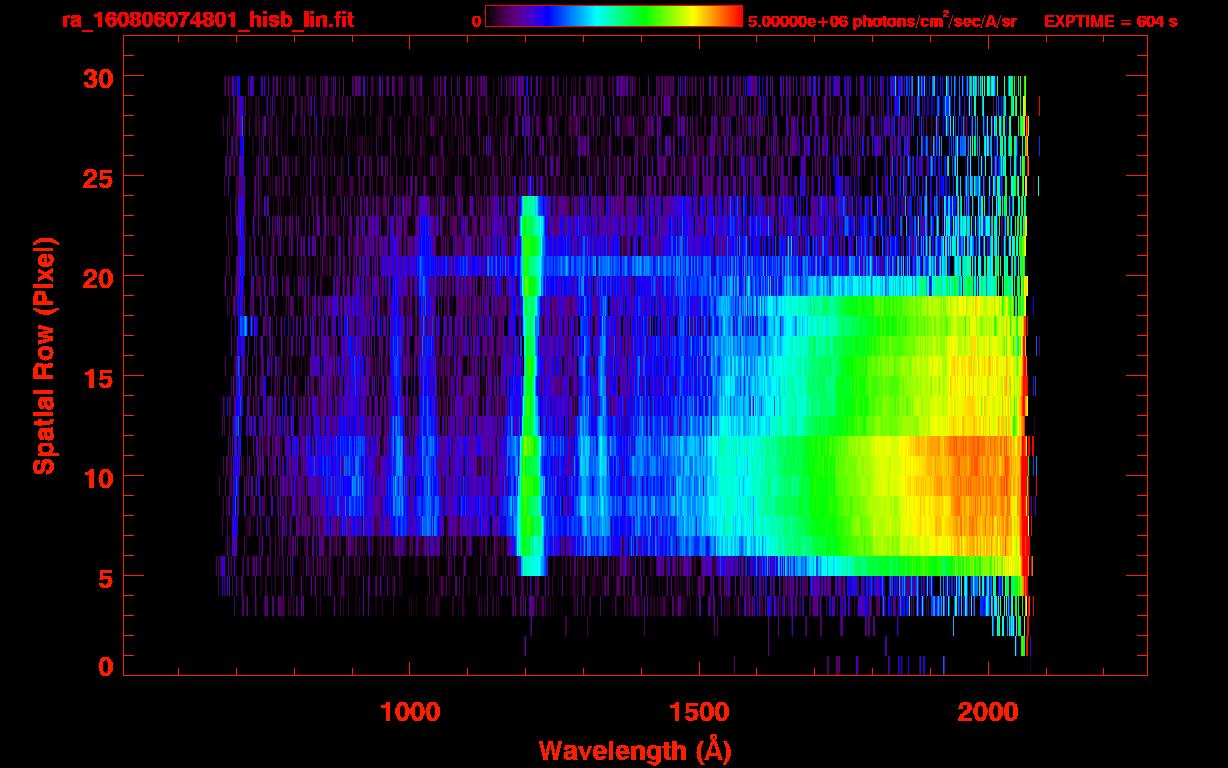Click the 1000 wavelength tick label
The width and height of the screenshot is (1228, 768).
[409, 712]
